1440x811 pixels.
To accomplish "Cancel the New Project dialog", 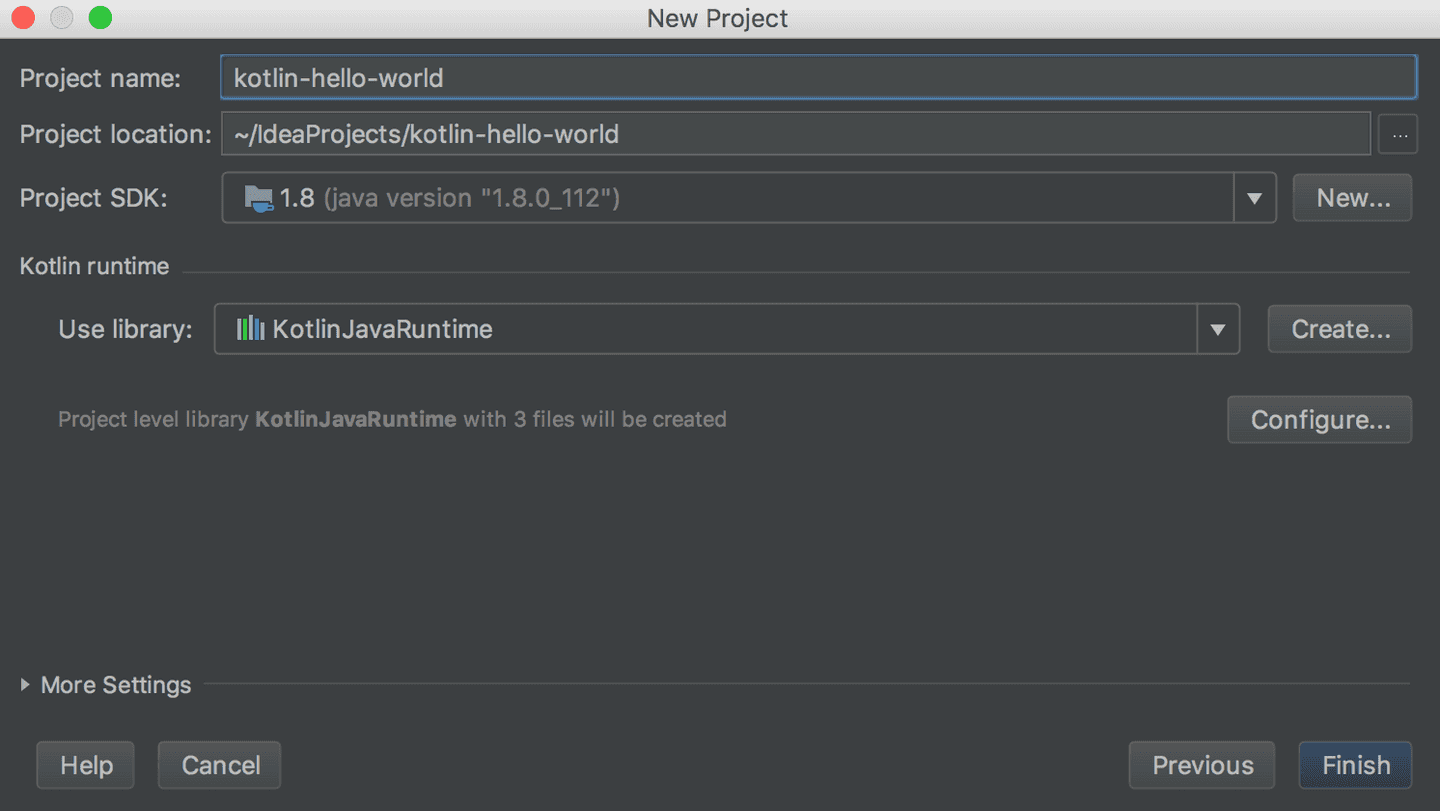I will [x=219, y=765].
